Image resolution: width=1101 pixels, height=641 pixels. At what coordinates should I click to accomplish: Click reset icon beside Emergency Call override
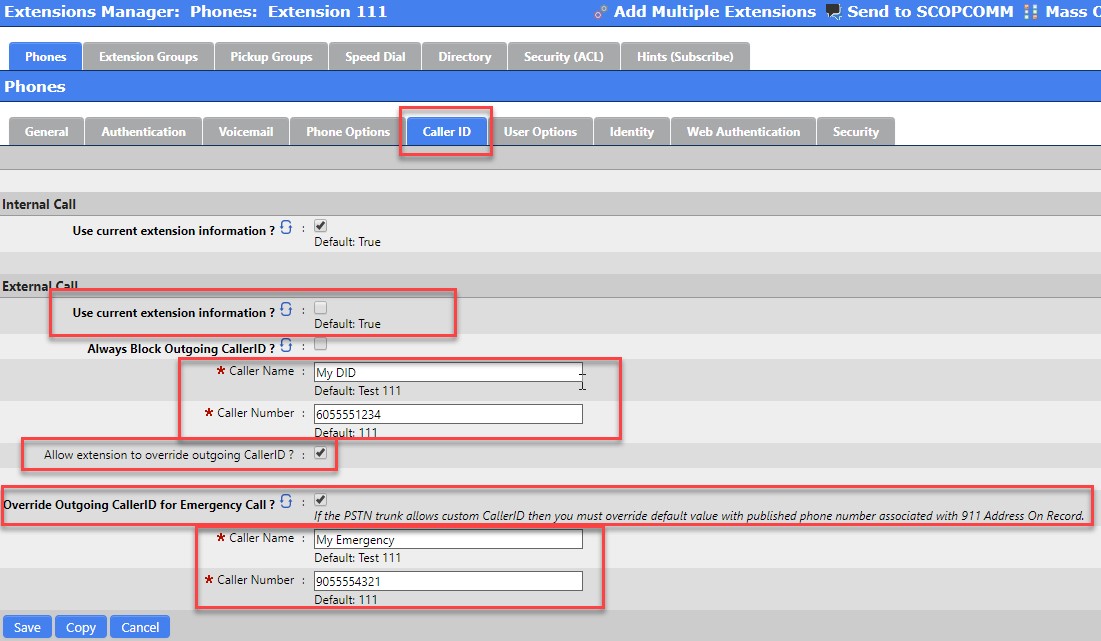pyautogui.click(x=286, y=502)
